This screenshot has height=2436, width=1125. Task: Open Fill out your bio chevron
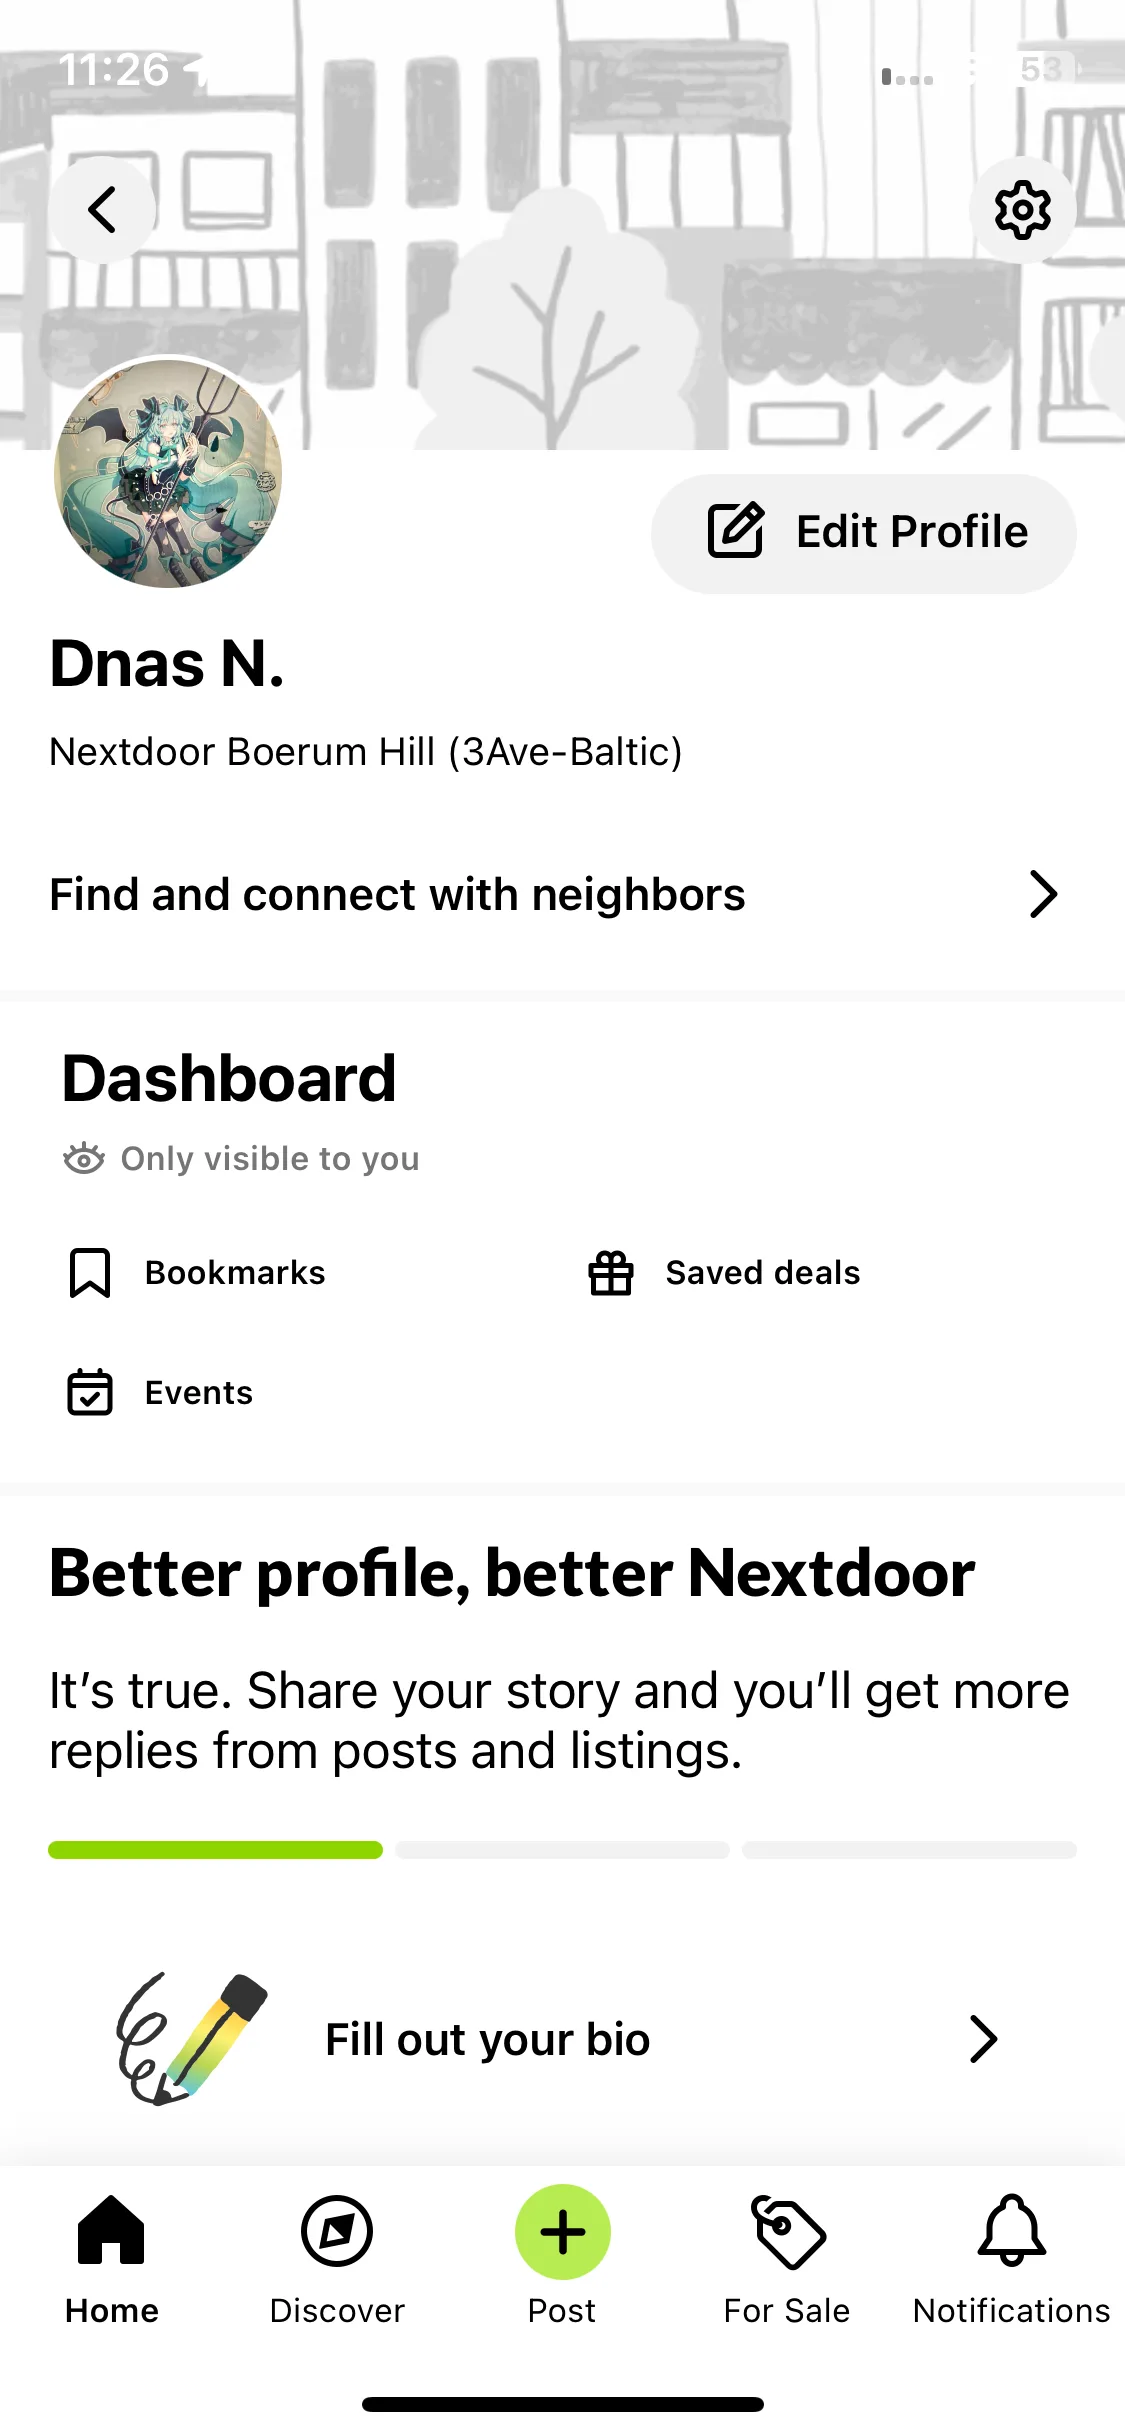tap(984, 2040)
